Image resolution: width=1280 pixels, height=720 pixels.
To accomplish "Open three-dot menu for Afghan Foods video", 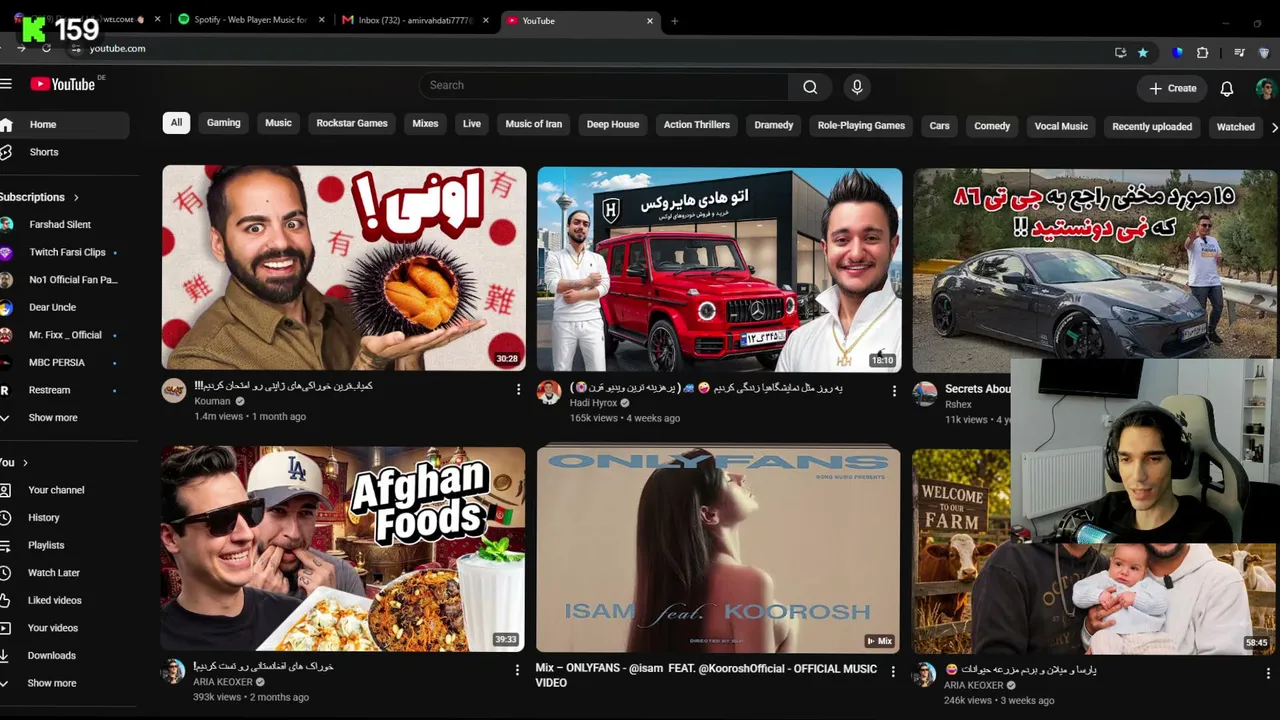I will coord(517,669).
